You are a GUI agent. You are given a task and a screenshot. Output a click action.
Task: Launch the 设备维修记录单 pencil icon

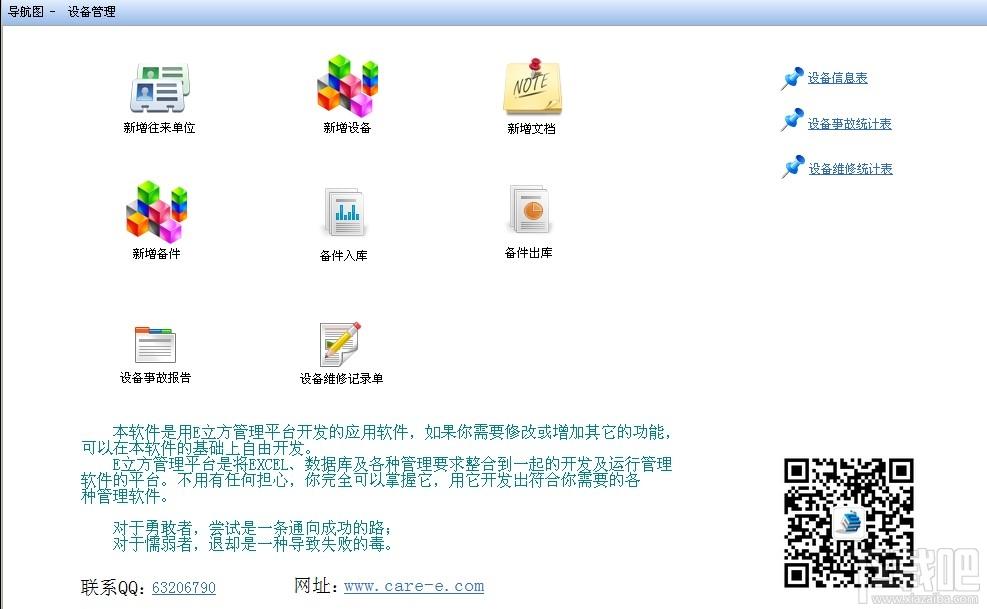click(x=341, y=344)
